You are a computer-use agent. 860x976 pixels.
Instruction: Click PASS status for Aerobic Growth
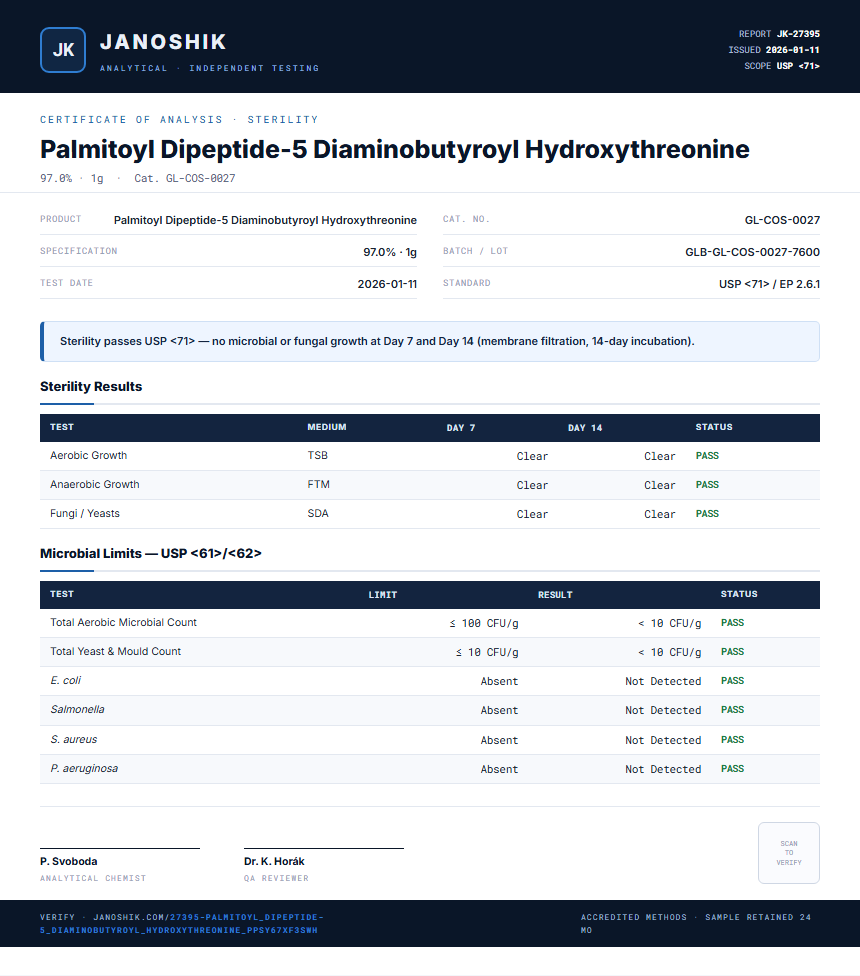707,456
